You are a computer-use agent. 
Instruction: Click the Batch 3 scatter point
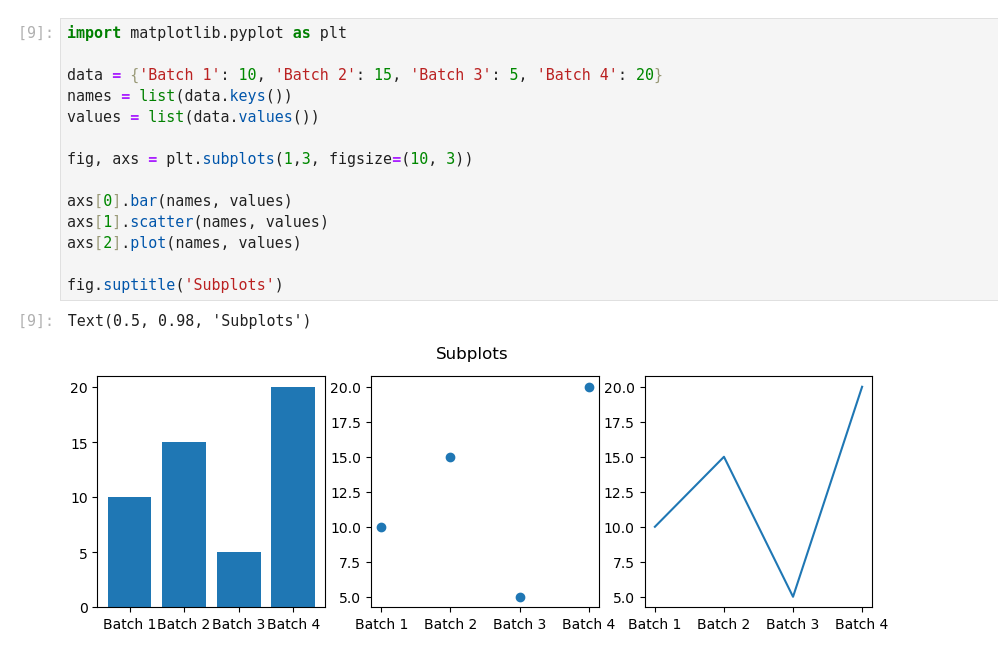click(520, 597)
